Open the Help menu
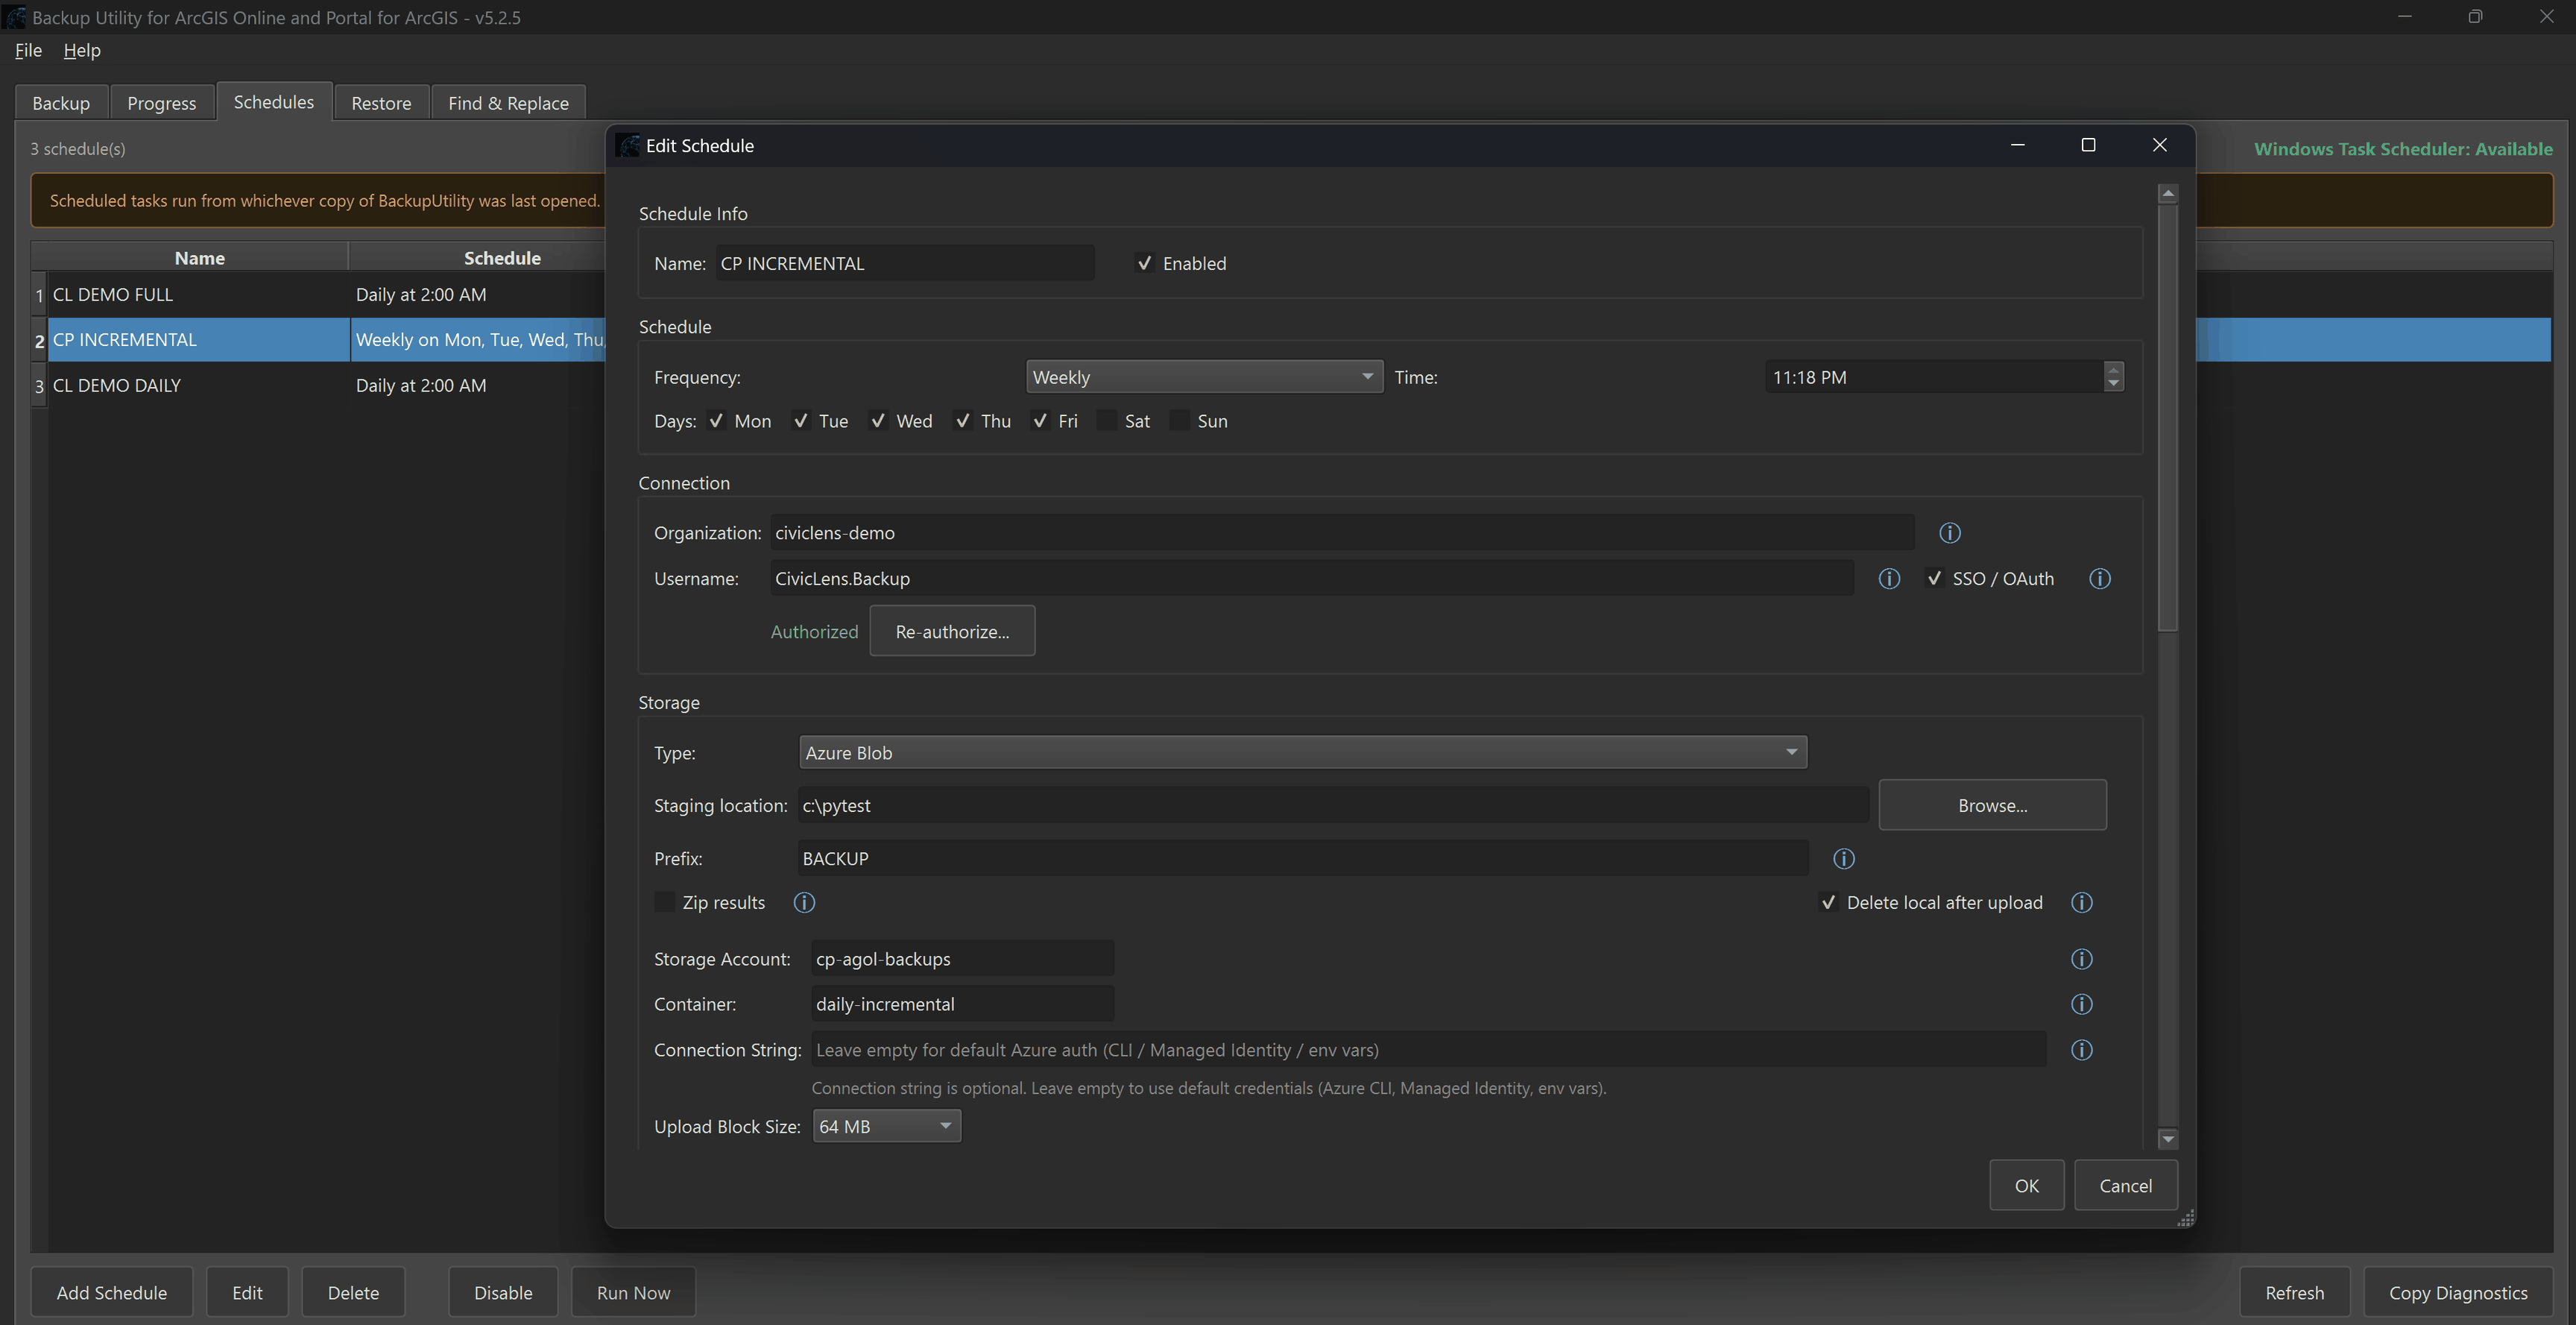Screen dimensions: 2576x1325 point(82,50)
